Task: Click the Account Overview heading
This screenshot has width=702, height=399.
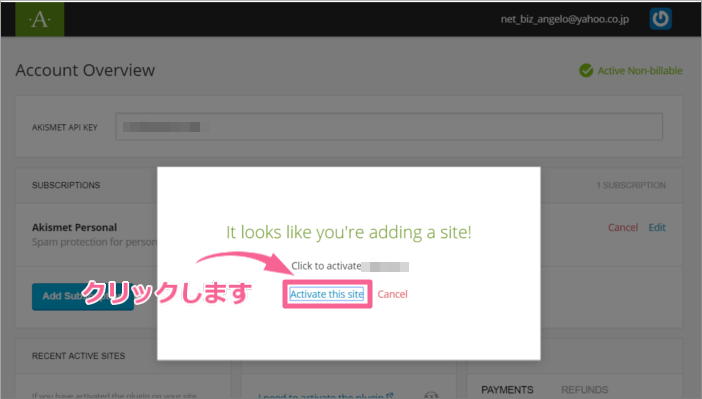Action: point(85,70)
